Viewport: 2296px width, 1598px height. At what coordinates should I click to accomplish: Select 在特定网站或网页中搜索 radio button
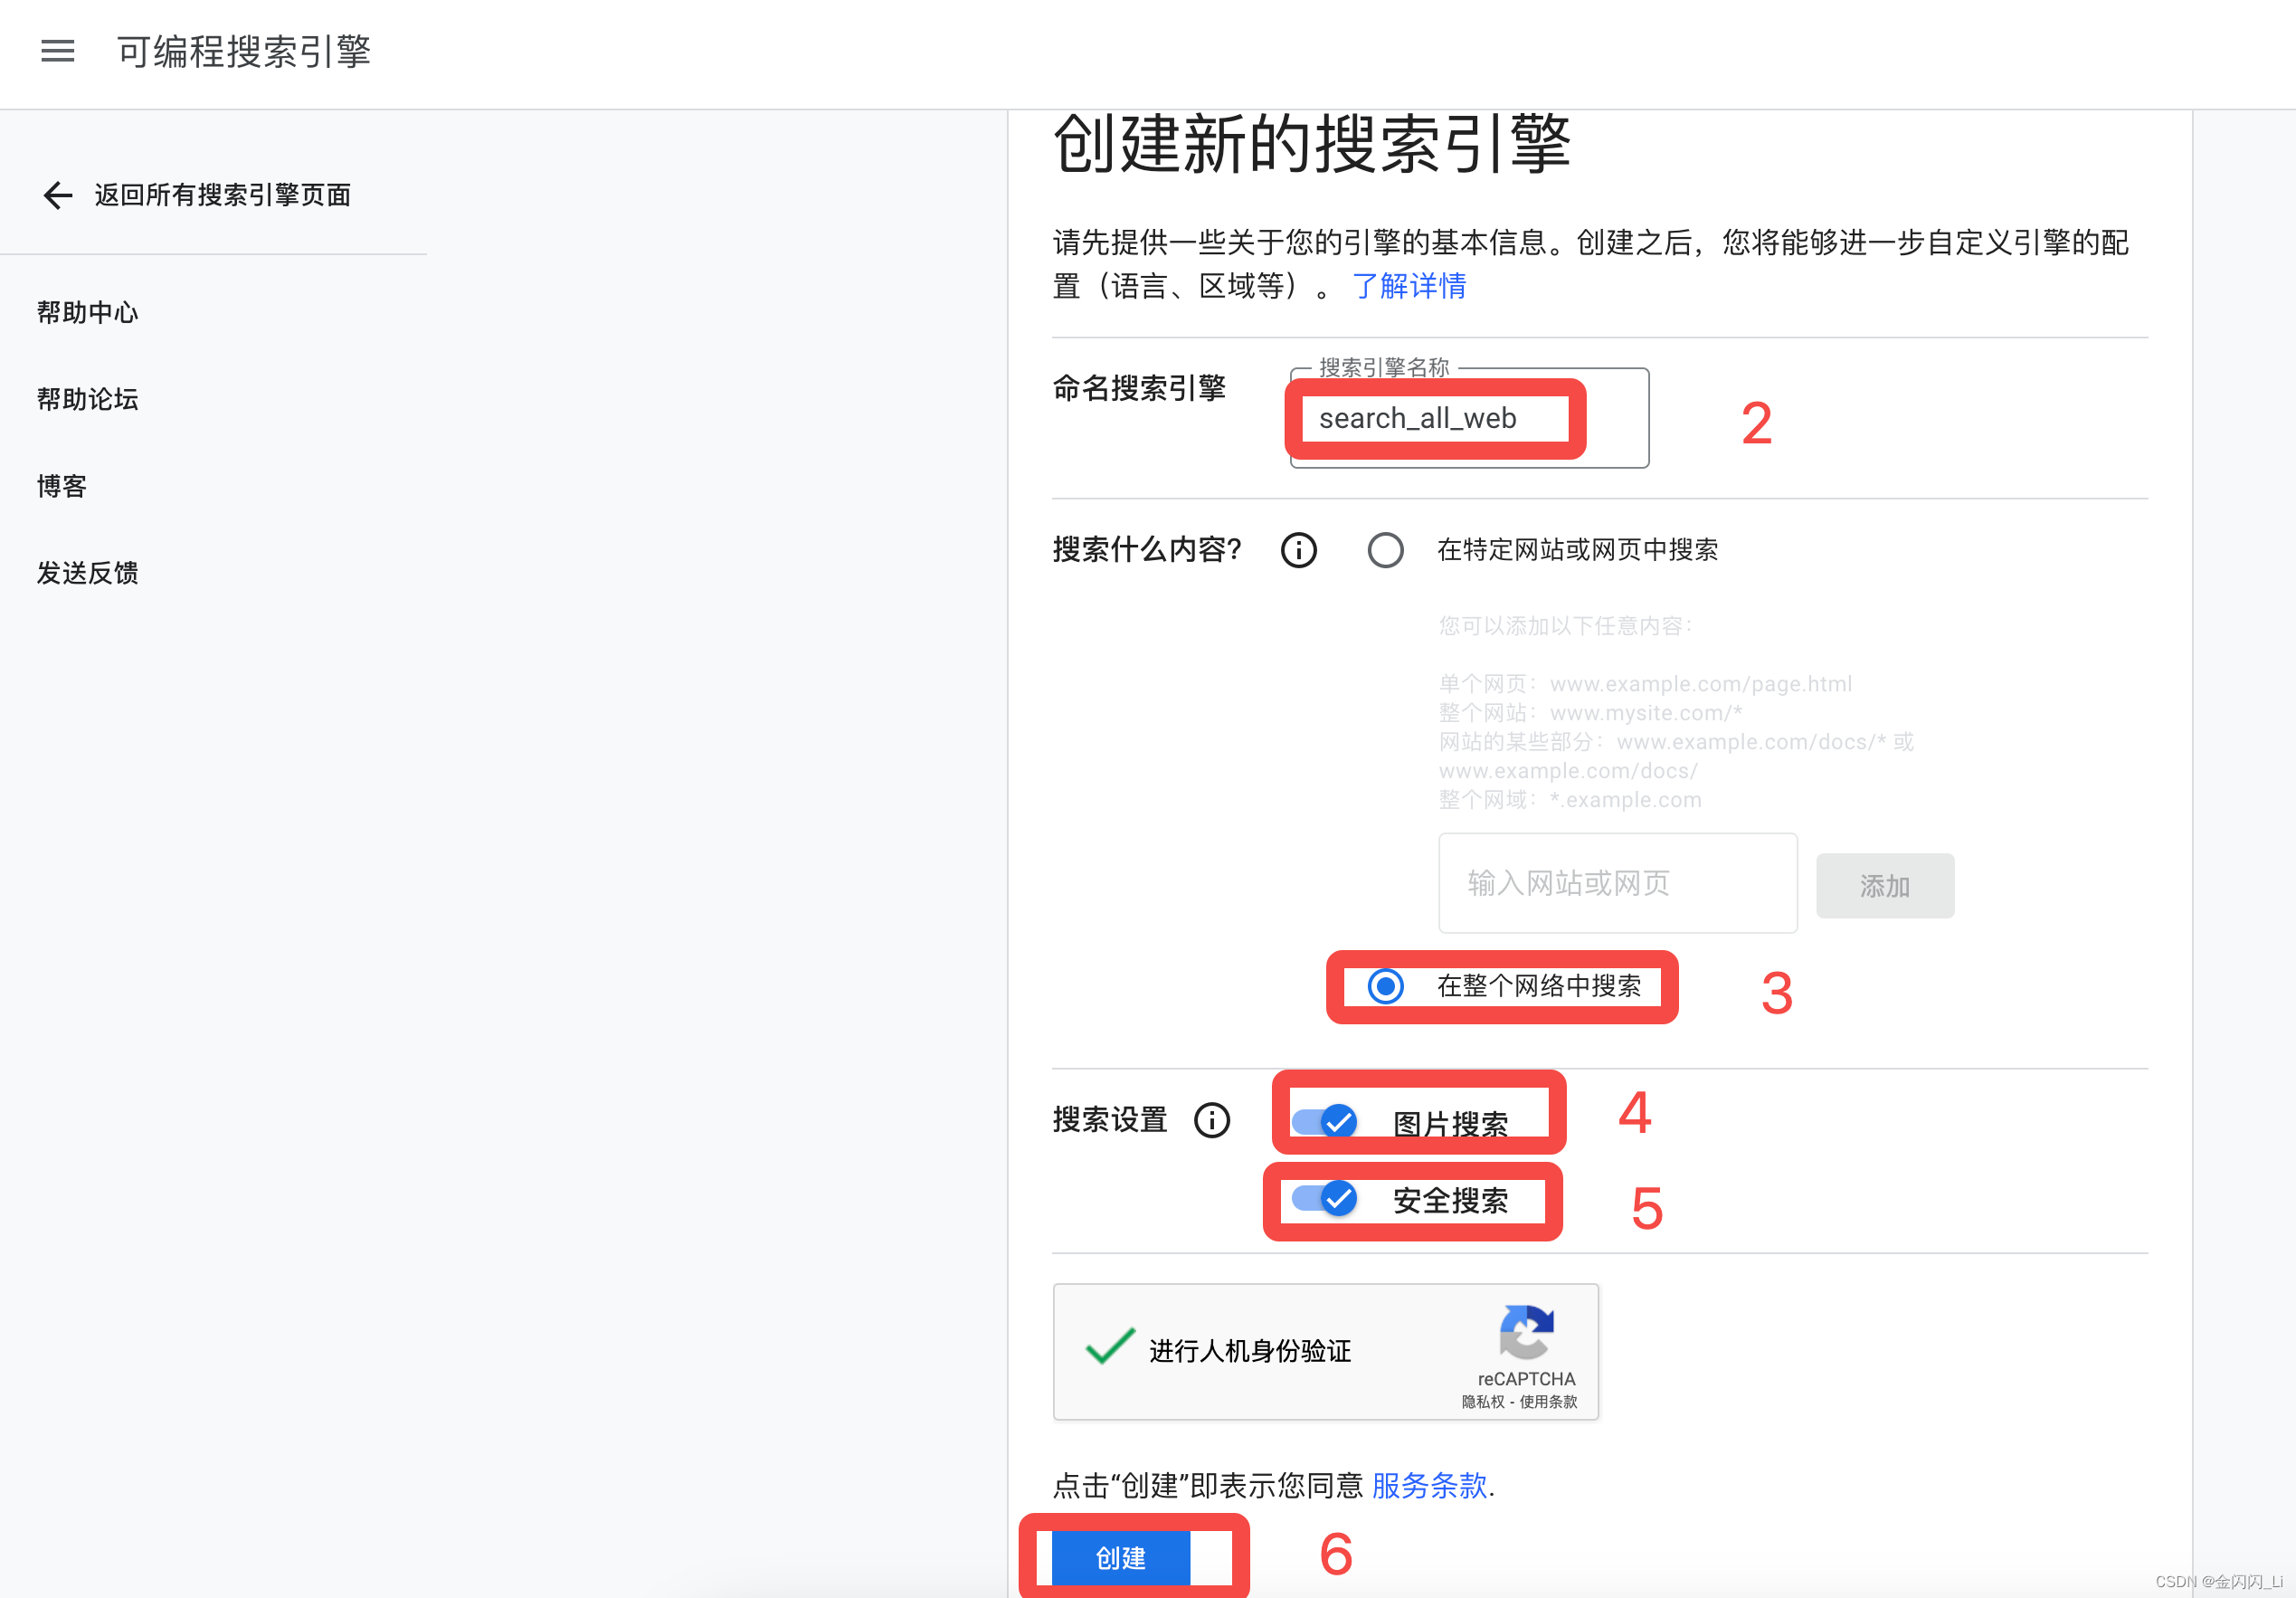pos(1385,550)
